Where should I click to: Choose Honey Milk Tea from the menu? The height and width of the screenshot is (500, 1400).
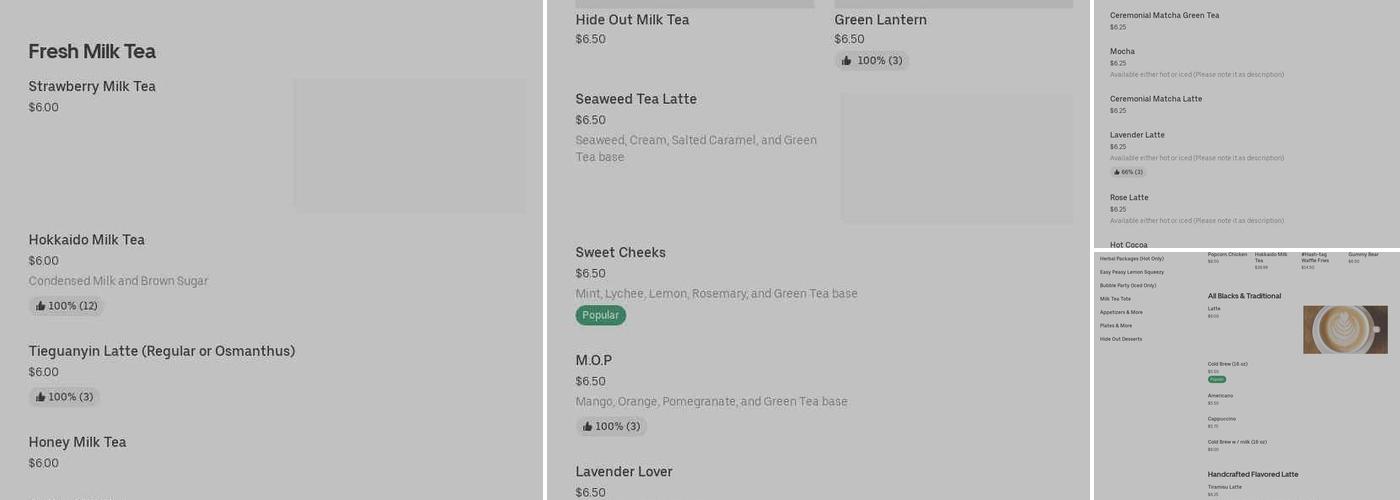pos(77,442)
